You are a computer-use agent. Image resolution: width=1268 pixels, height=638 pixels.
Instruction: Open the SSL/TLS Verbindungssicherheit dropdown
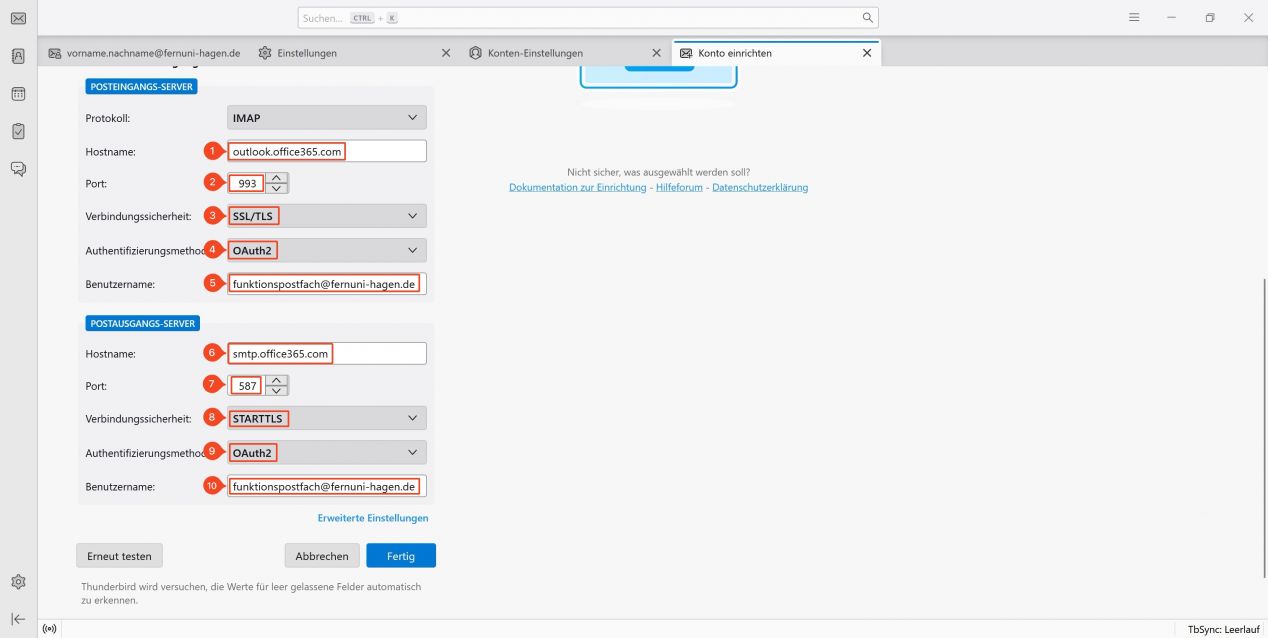326,215
